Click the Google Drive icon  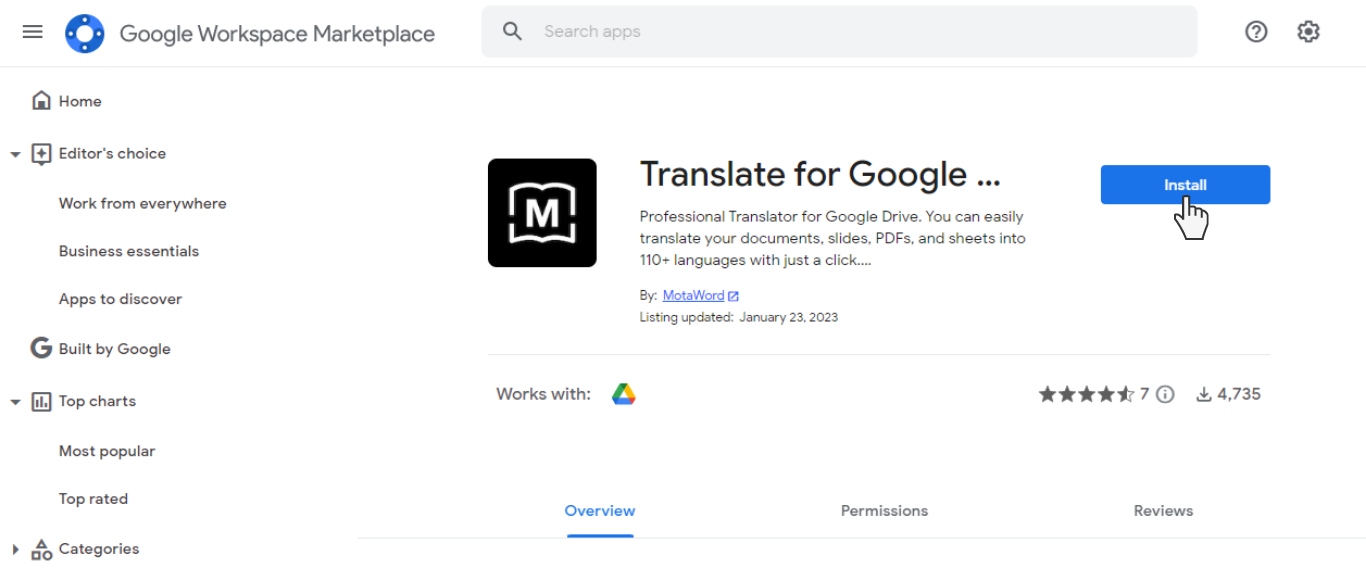click(x=624, y=394)
